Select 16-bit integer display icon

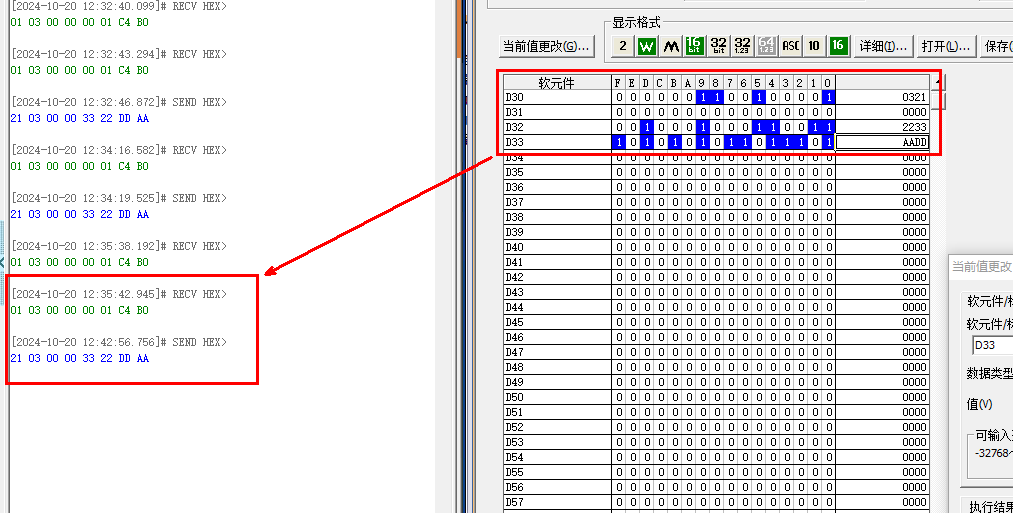pyautogui.click(x=695, y=46)
